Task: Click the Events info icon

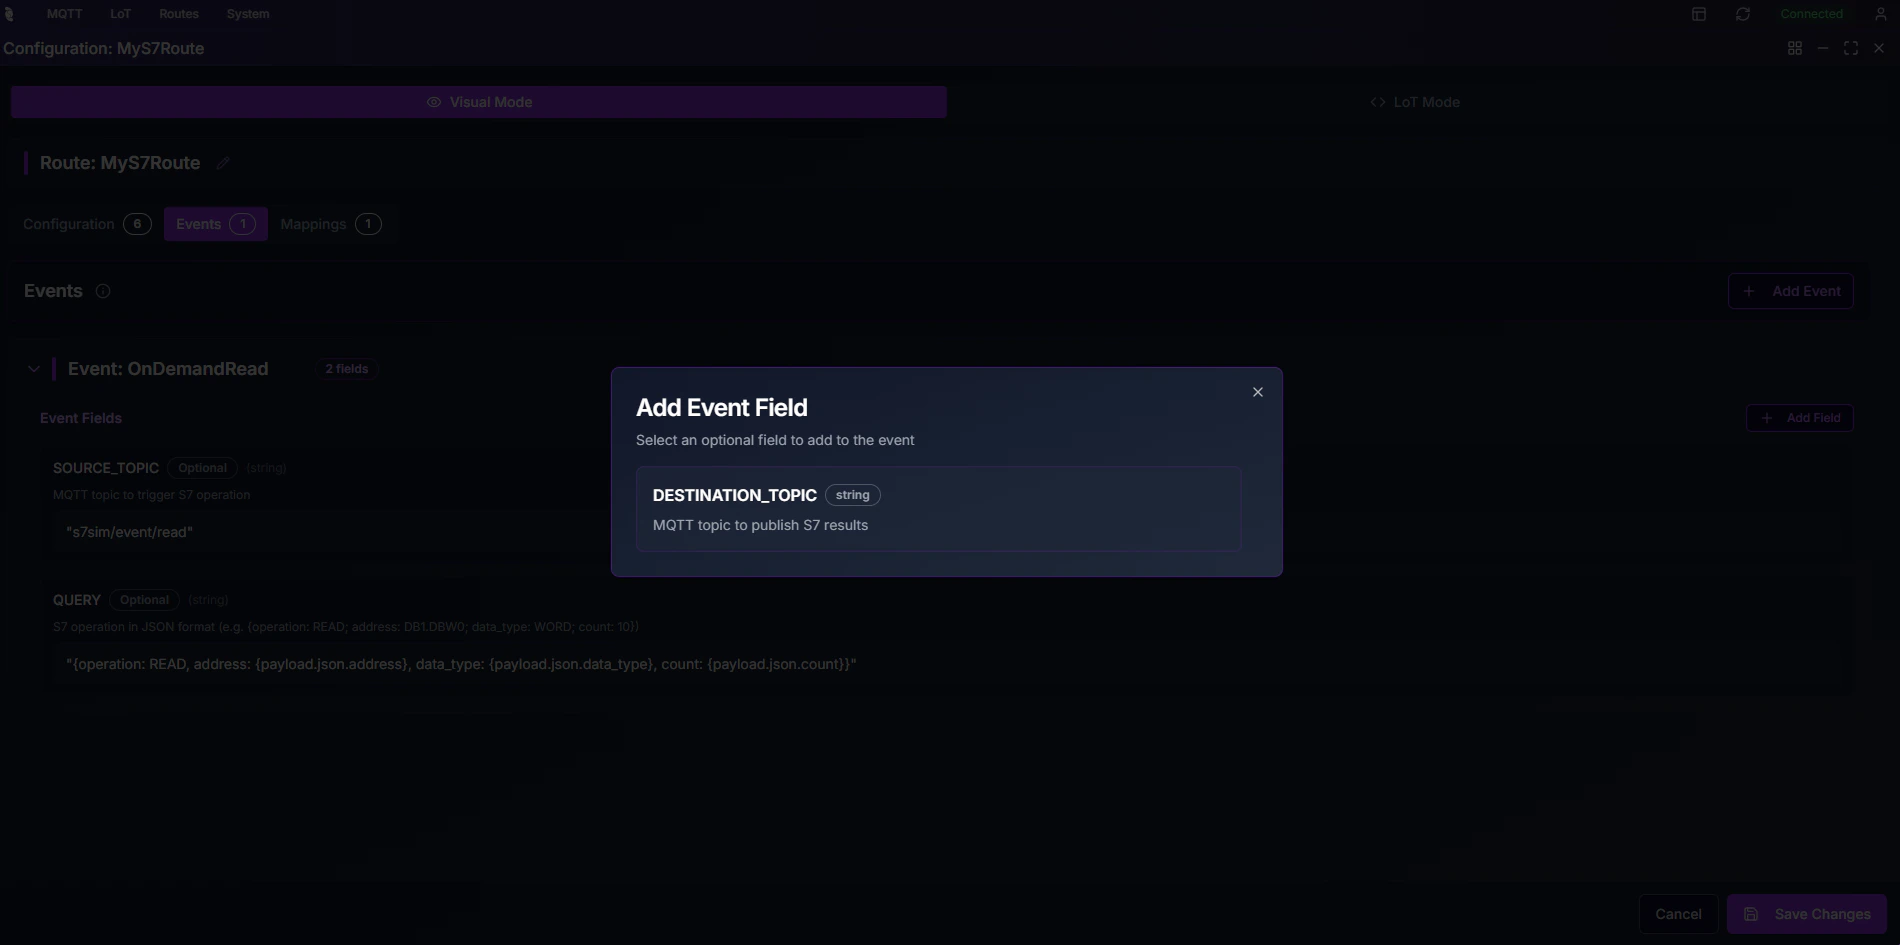Action: tap(102, 291)
